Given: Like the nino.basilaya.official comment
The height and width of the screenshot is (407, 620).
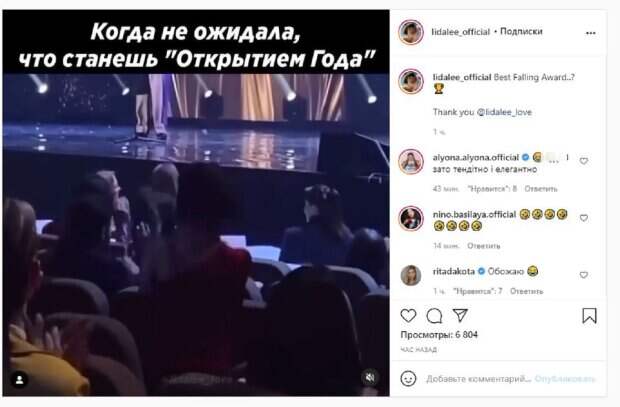Looking at the screenshot, I should (x=584, y=218).
